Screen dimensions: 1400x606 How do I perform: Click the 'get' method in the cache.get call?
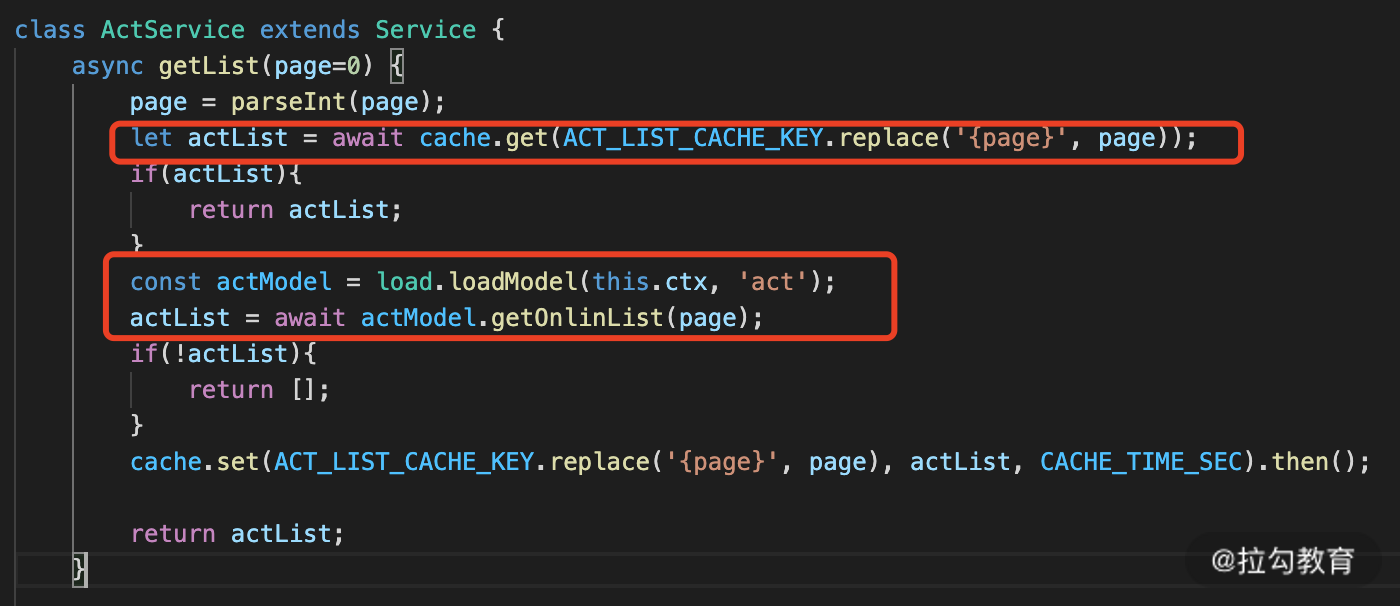[527, 137]
